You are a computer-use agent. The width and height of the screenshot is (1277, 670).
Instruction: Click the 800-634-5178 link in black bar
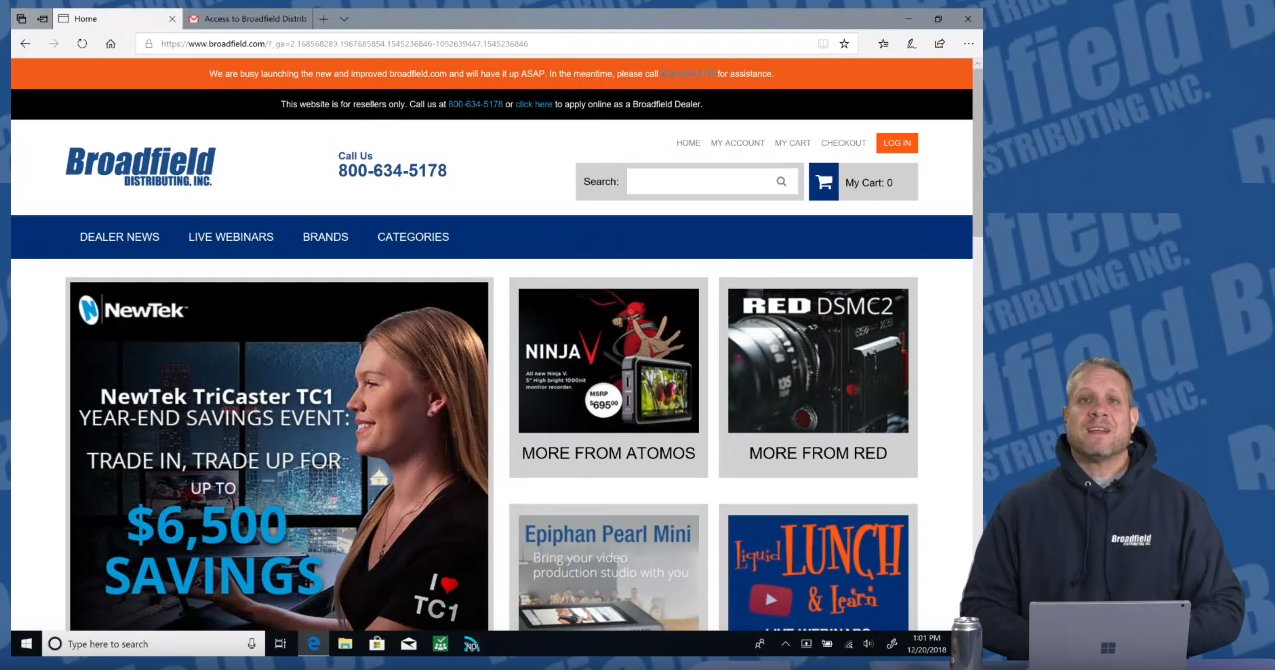tap(475, 104)
